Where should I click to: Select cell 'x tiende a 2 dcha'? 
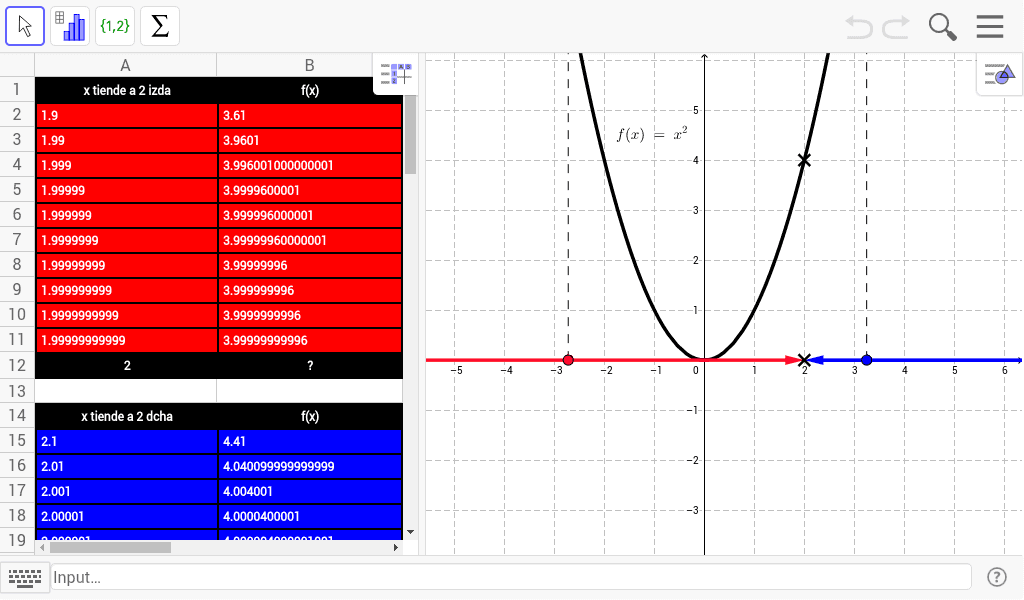click(x=127, y=416)
